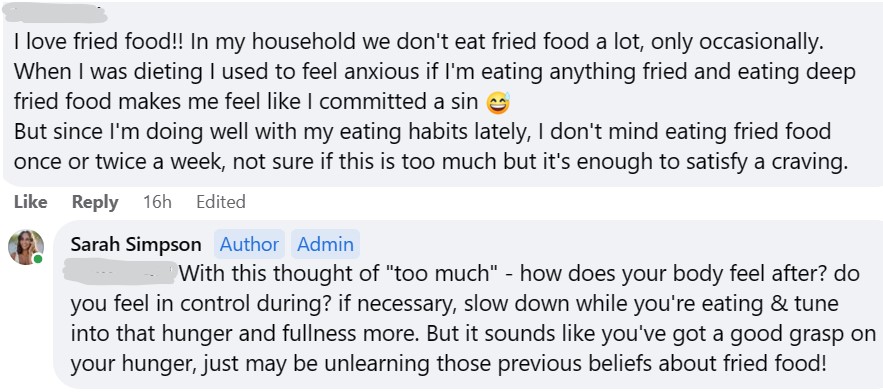
Task: Click Sarah Simpson's profile picture
Action: pos(26,247)
